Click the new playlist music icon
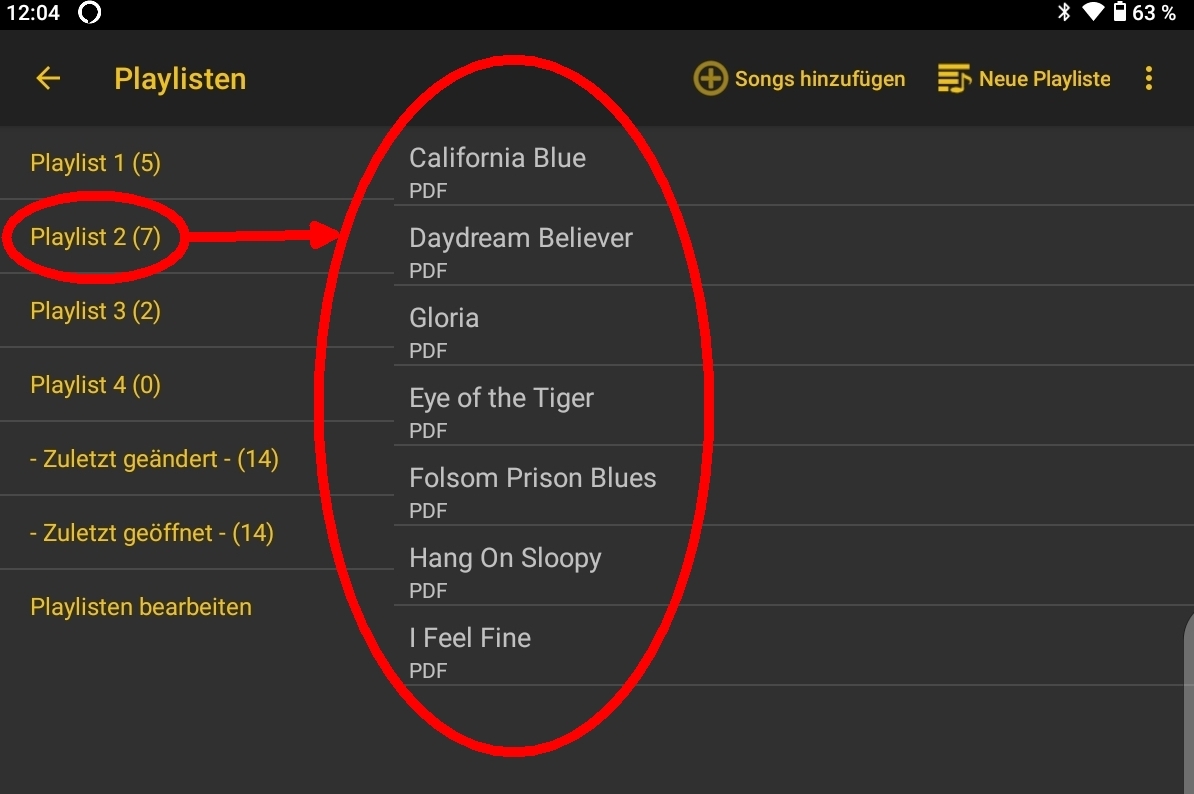 tap(954, 79)
